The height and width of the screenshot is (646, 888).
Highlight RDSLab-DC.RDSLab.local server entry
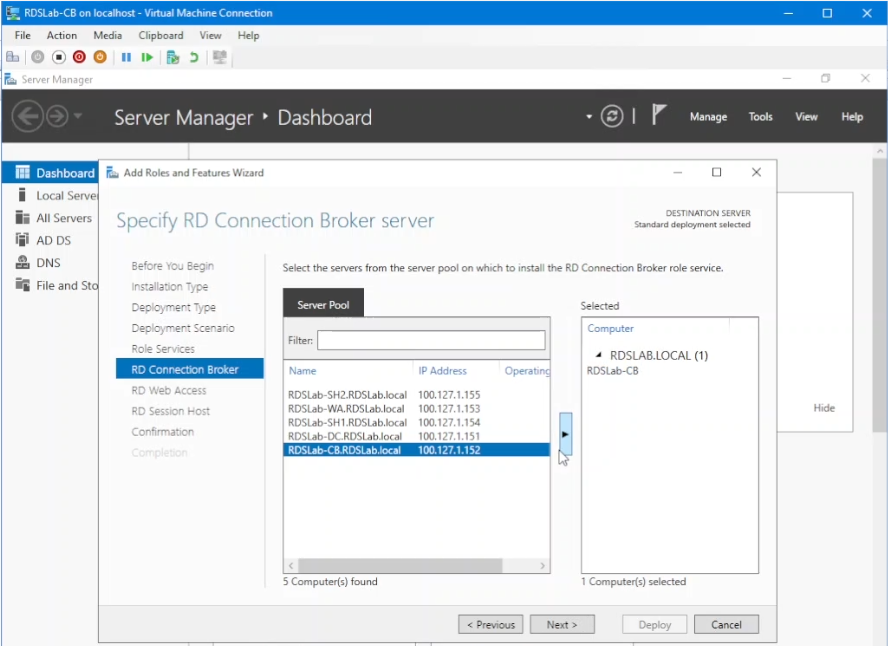346,435
